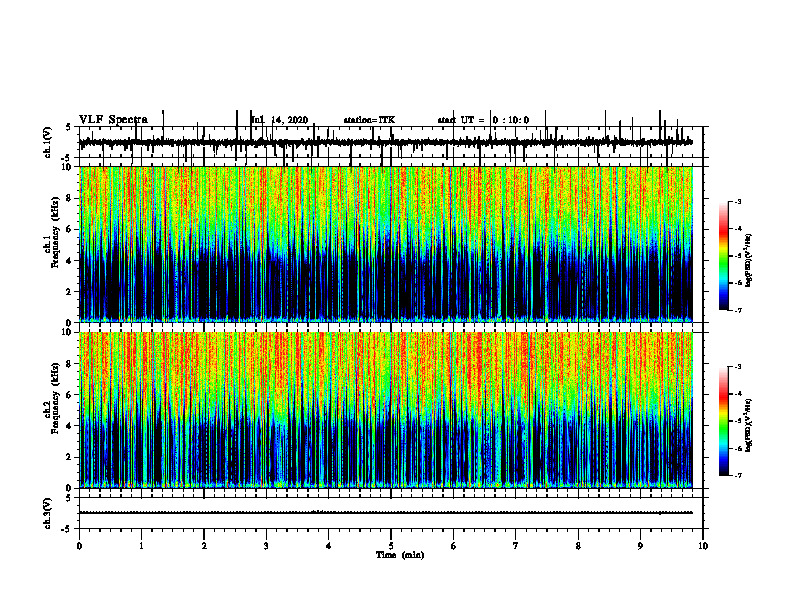Image resolution: width=792 pixels, height=612 pixels.
Task: Click the time axis tick label "7"
Action: pos(516,546)
